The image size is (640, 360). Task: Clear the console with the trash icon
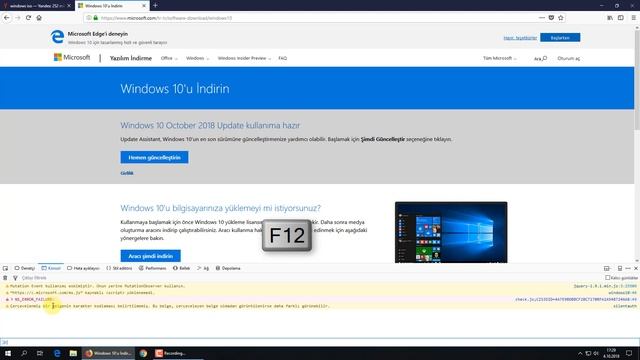[5, 278]
